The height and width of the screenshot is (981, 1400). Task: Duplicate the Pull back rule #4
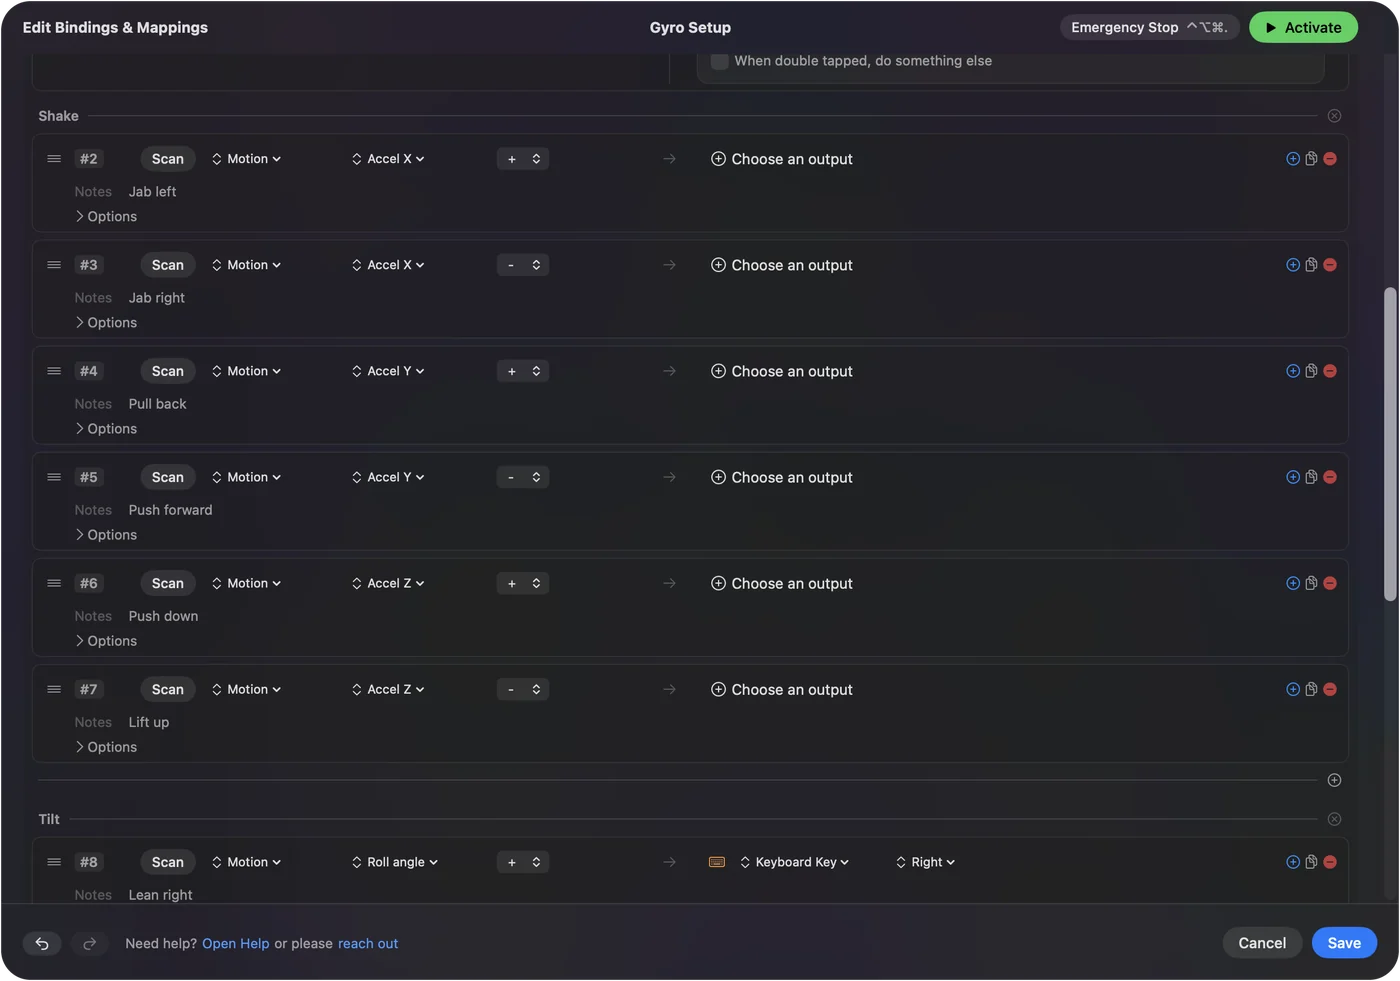[x=1311, y=371]
